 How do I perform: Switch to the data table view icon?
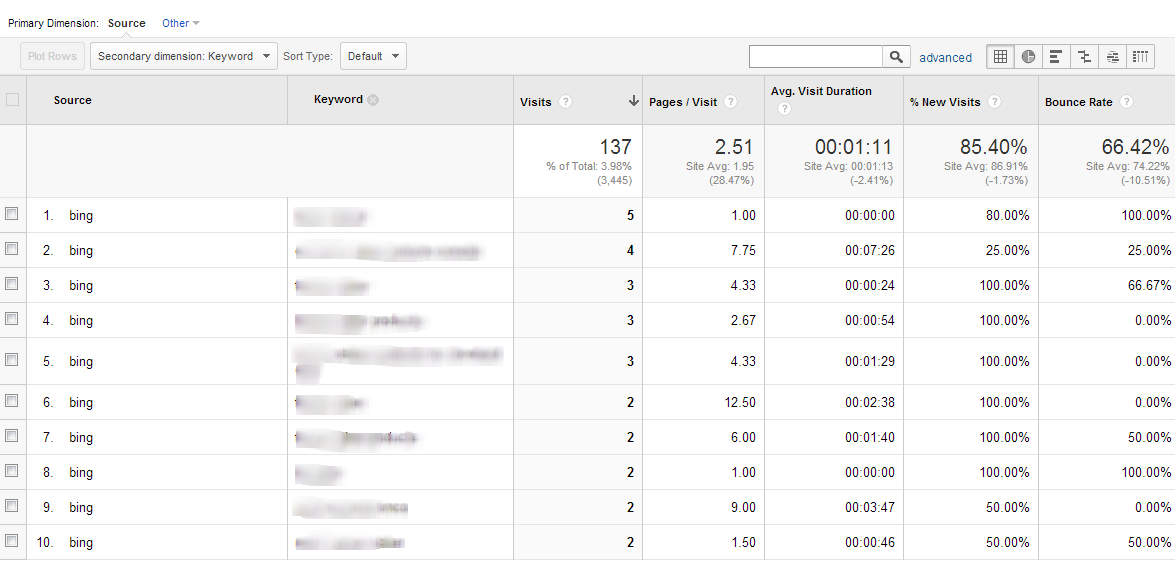coord(1000,57)
